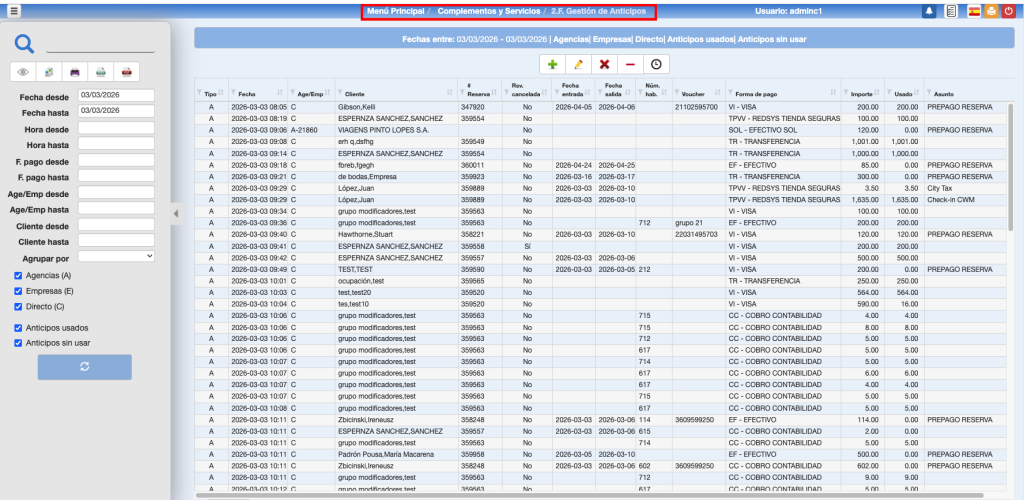Click the green plus add advance icon
Image resolution: width=1024 pixels, height=500 pixels.
pos(553,64)
